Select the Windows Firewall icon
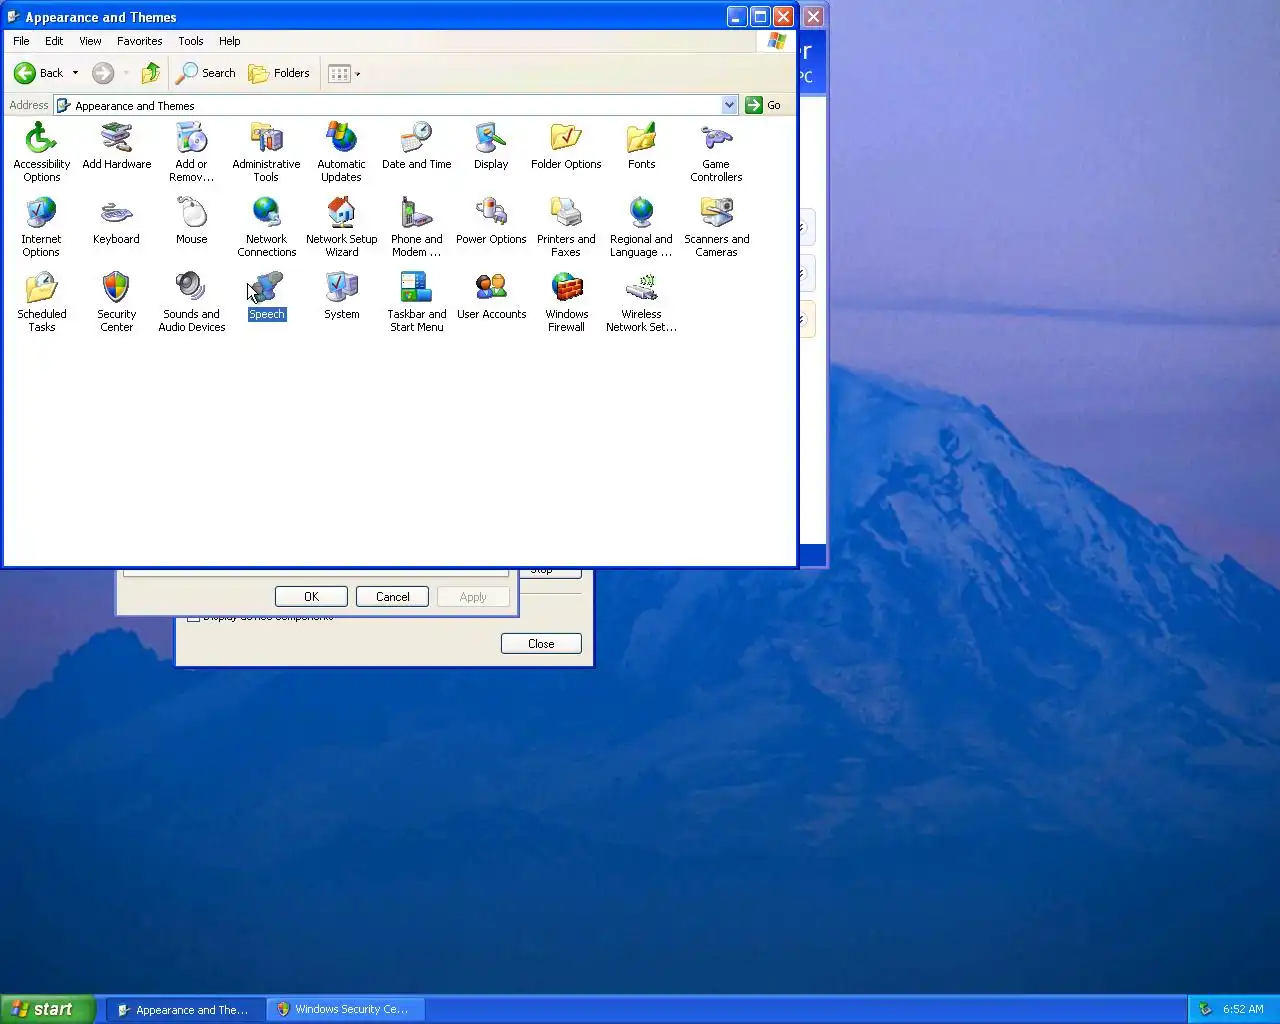The image size is (1280, 1024). (566, 301)
